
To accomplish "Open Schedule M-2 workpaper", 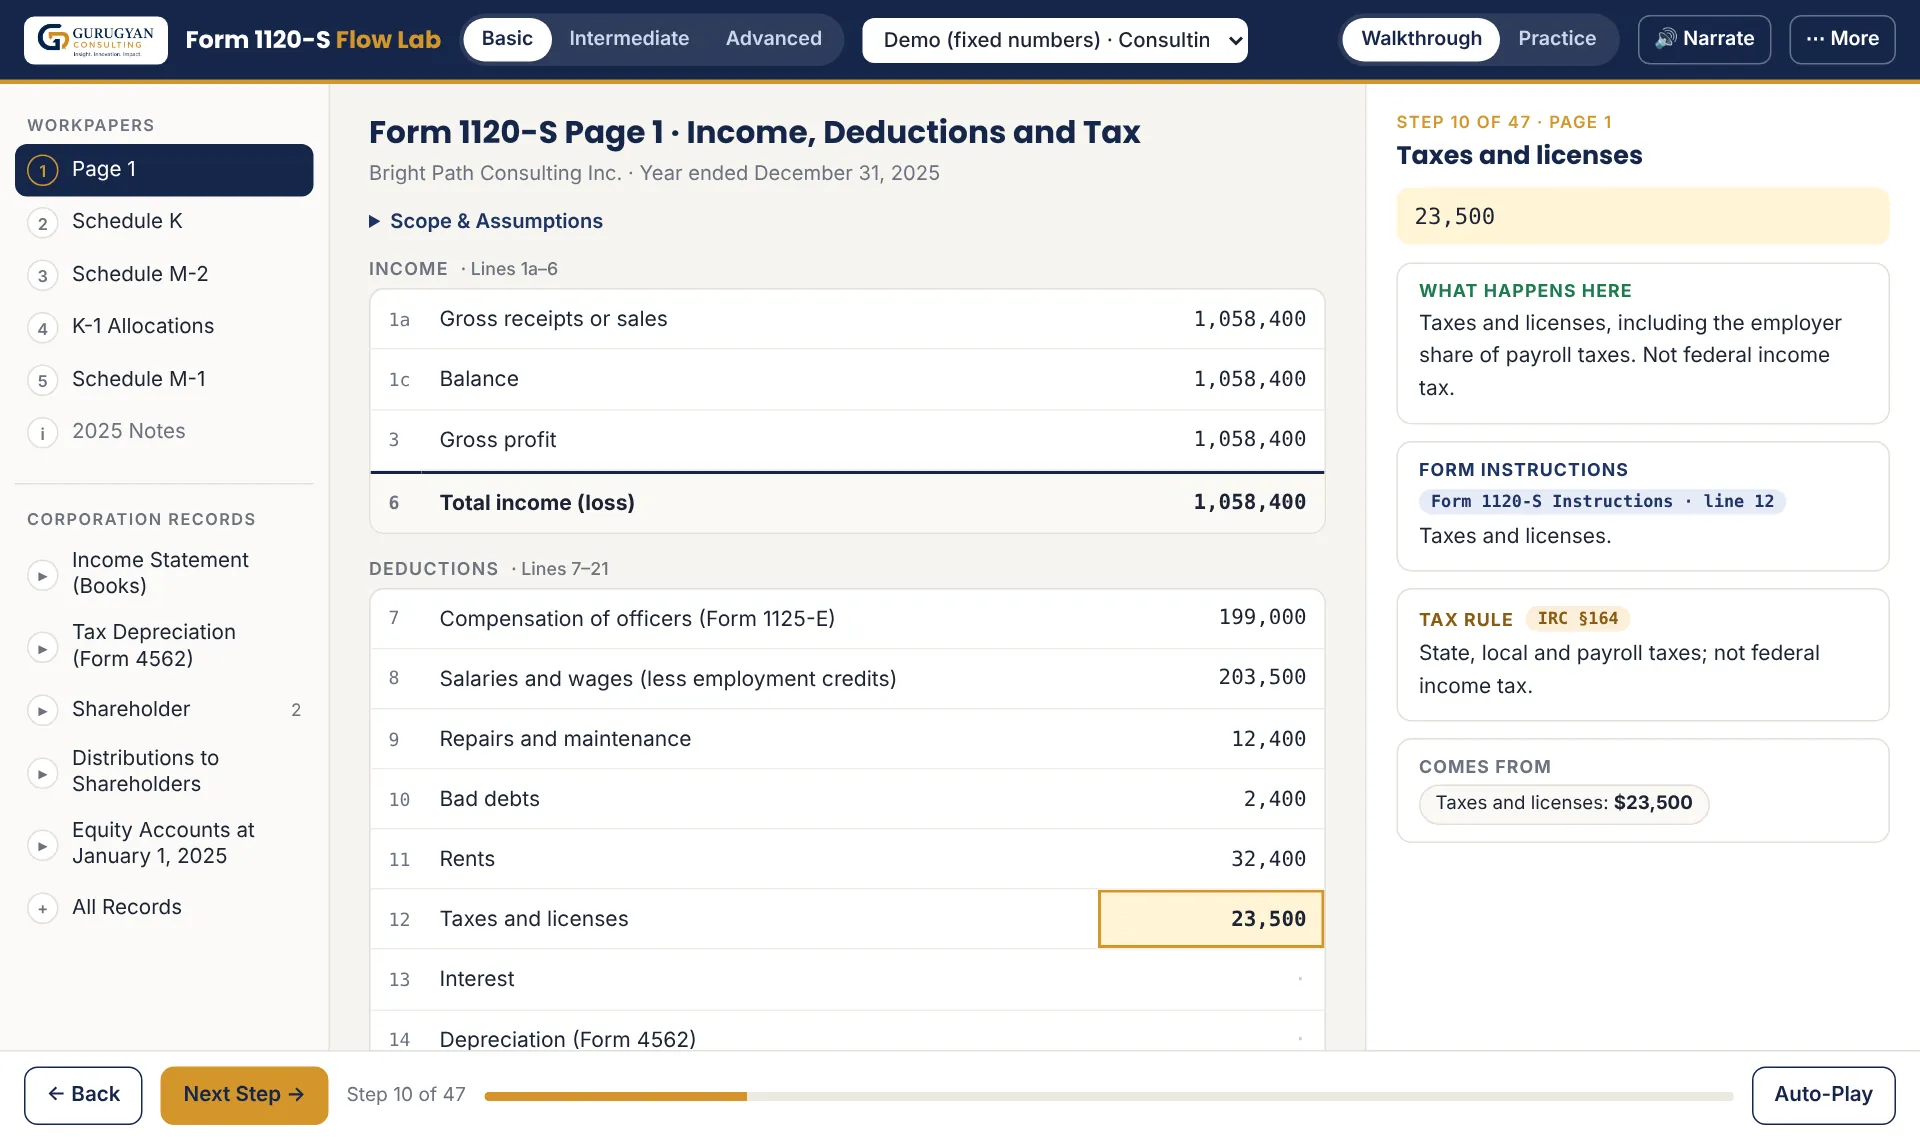I will [164, 275].
